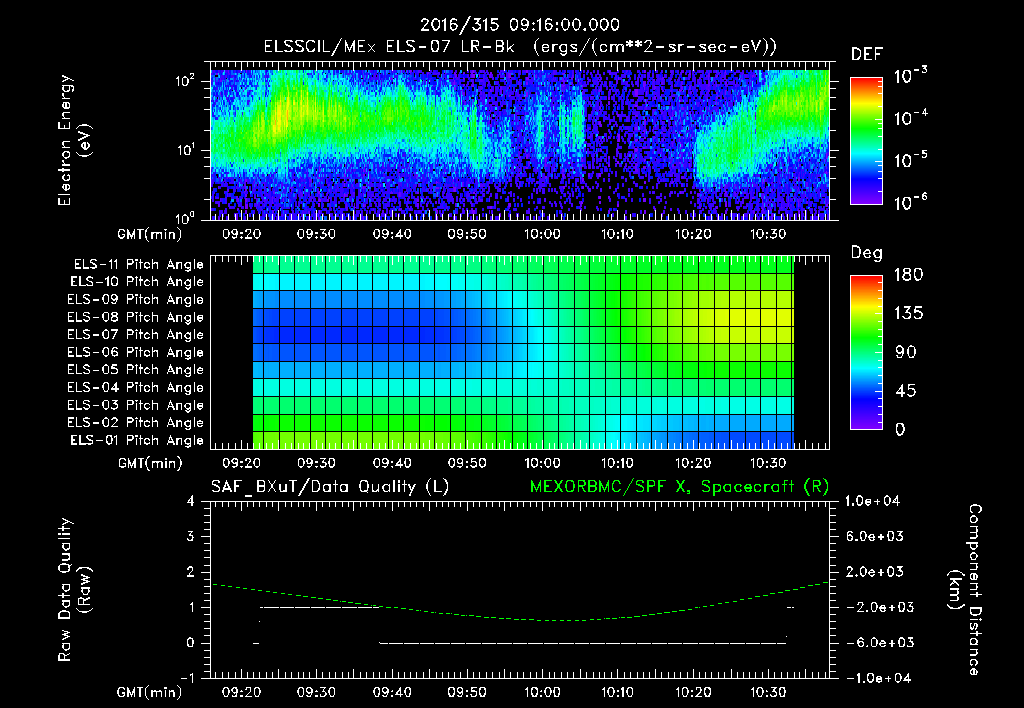Select the ELS-09 Pitch Angle row label
Viewport: 1024px width, 708px height.
[x=135, y=300]
